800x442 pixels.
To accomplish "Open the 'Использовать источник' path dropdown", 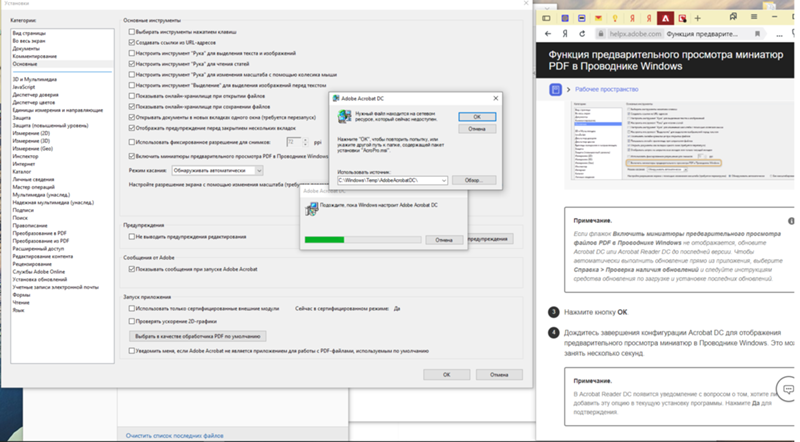I will pos(443,180).
